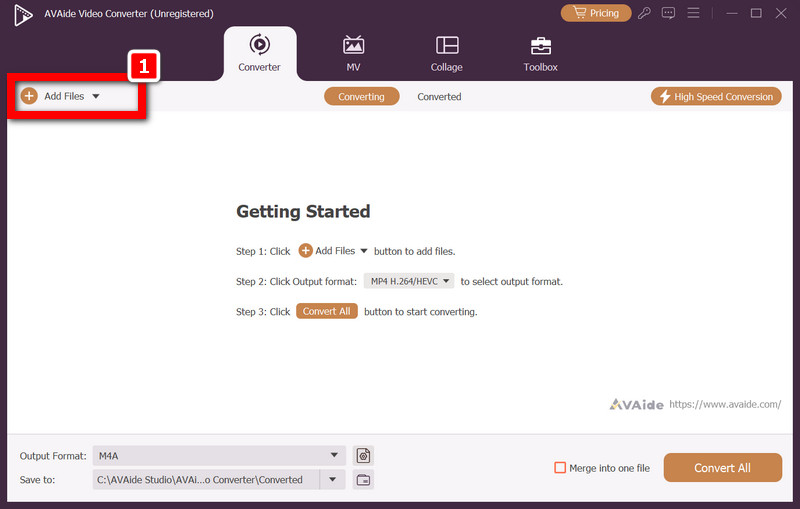Image resolution: width=800 pixels, height=509 pixels.
Task: Switch to the MV tab
Action: point(353,54)
